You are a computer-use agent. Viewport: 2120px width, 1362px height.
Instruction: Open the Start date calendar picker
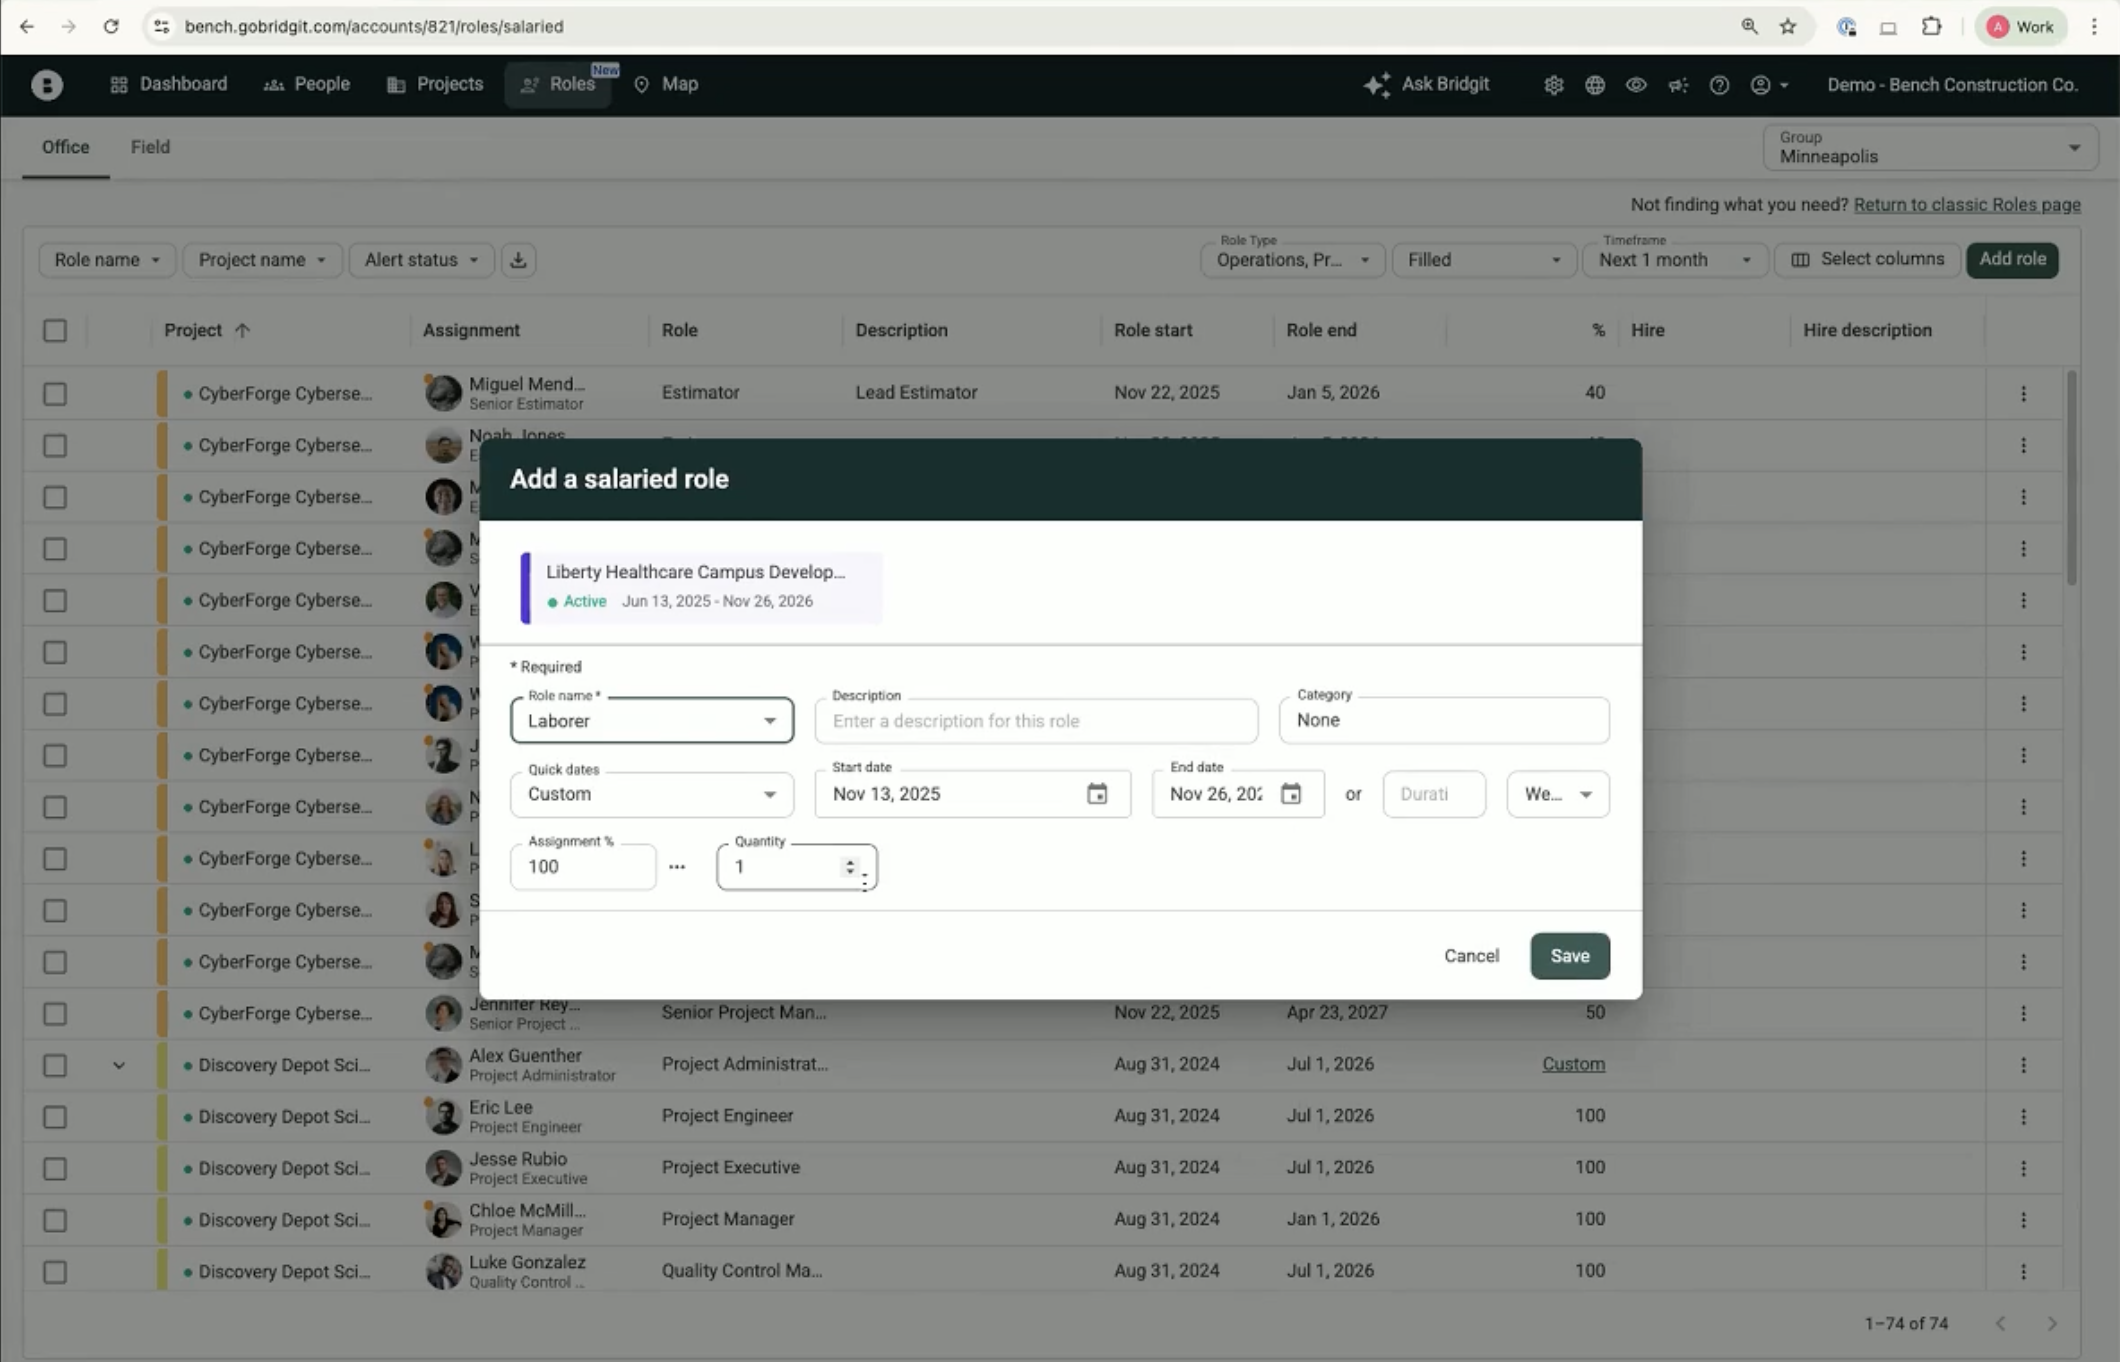coord(1097,794)
